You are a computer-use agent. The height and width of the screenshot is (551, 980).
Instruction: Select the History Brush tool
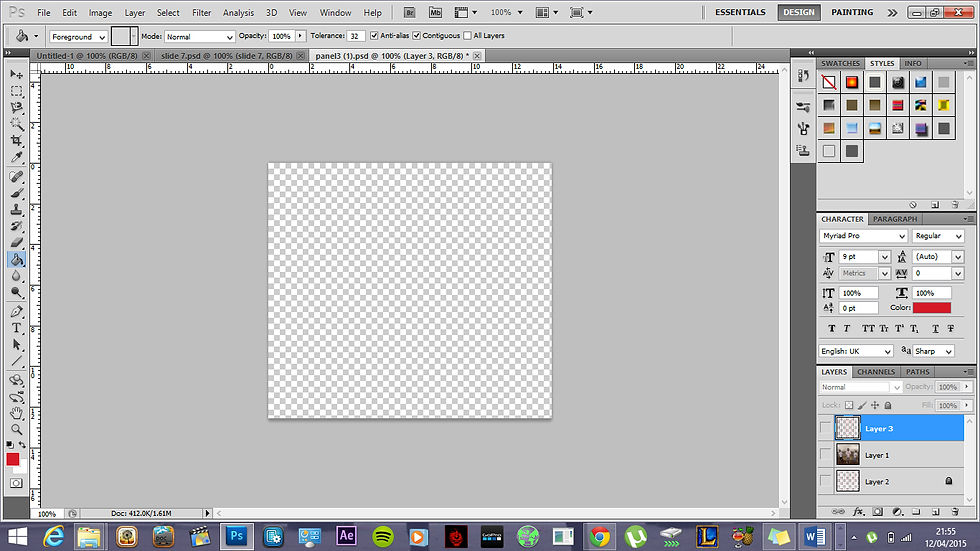point(16,226)
